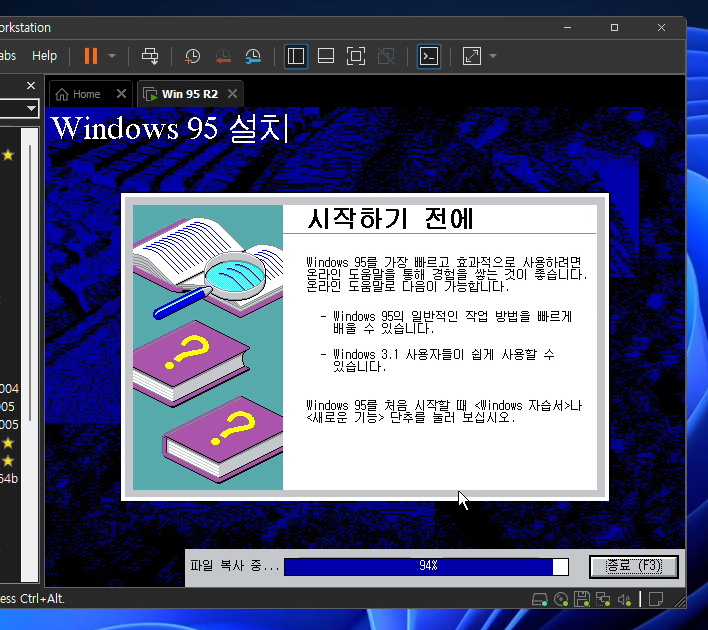The height and width of the screenshot is (630, 708).
Task: Click the floppy drive status icon
Action: [x=582, y=599]
